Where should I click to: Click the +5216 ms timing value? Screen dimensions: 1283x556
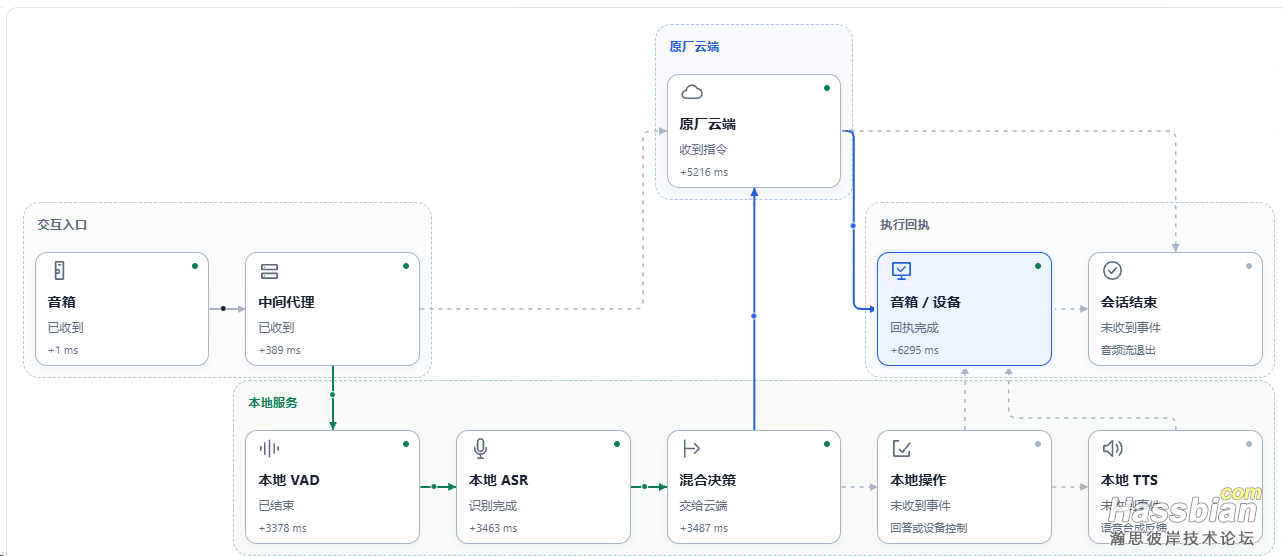704,172
